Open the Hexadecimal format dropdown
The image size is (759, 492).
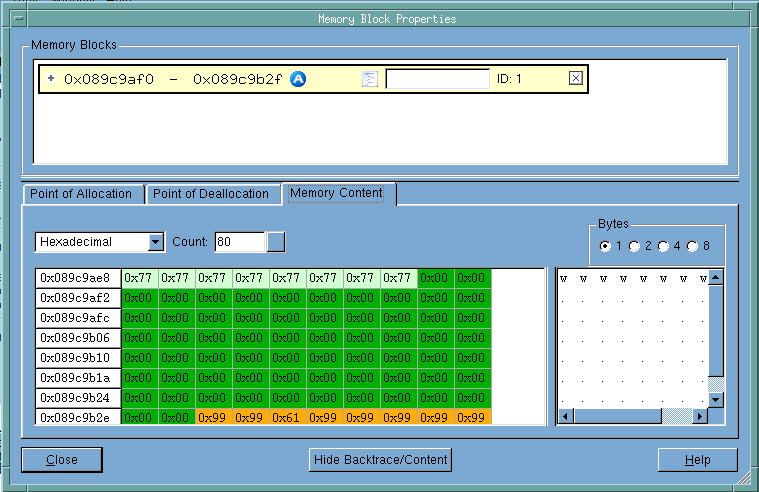pos(155,242)
